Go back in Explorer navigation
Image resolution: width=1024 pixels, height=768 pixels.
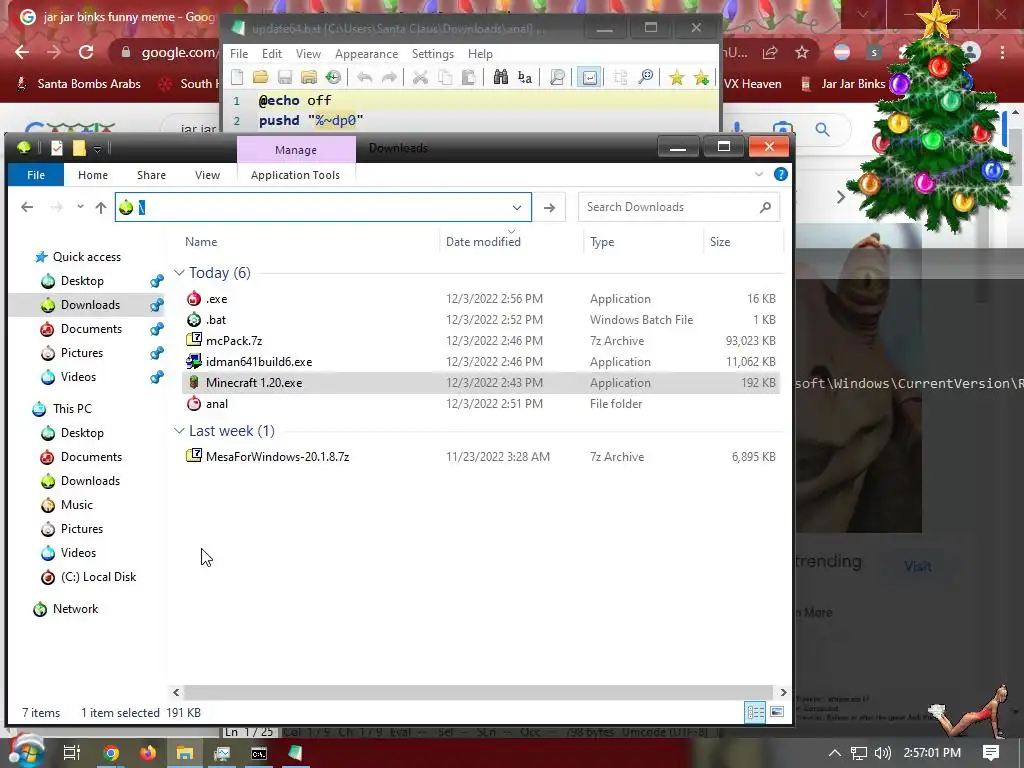point(27,207)
